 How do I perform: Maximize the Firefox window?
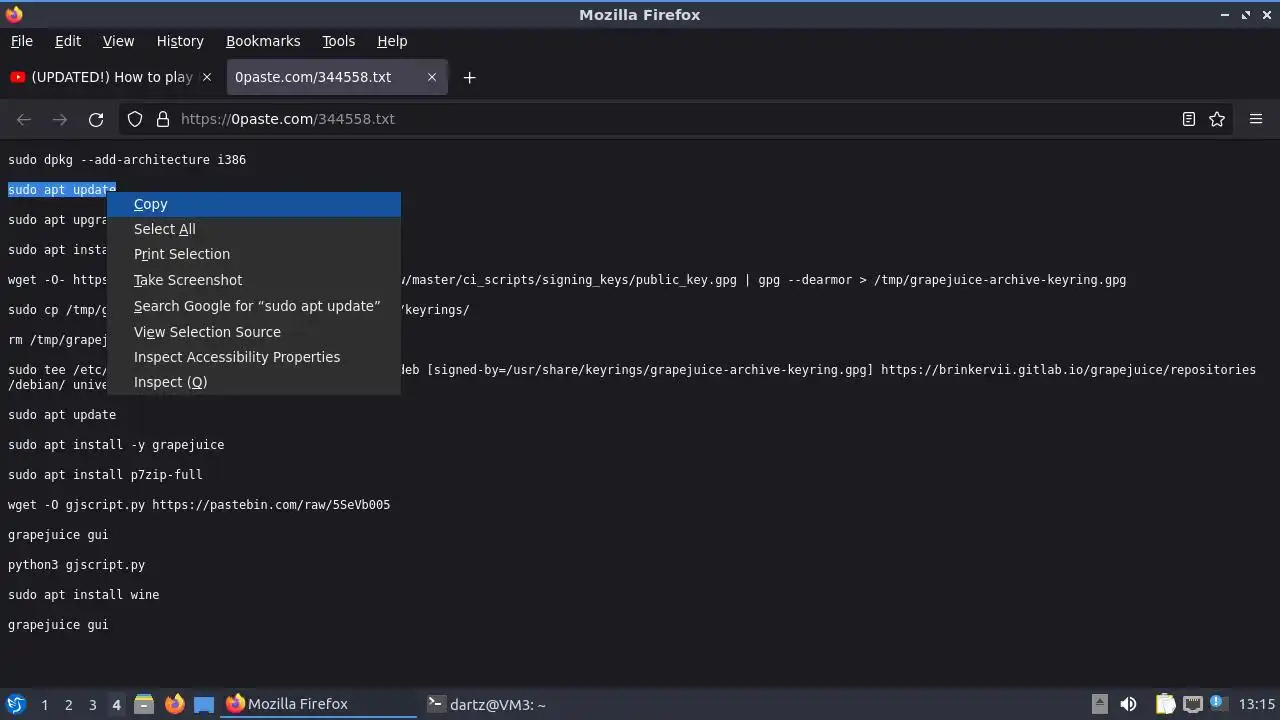pyautogui.click(x=1246, y=15)
